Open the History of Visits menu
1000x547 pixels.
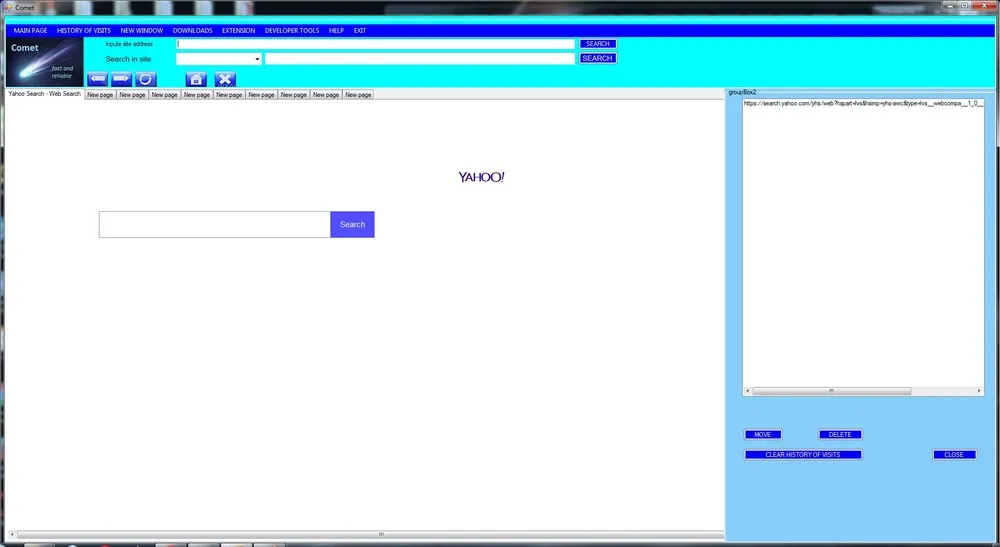point(84,31)
